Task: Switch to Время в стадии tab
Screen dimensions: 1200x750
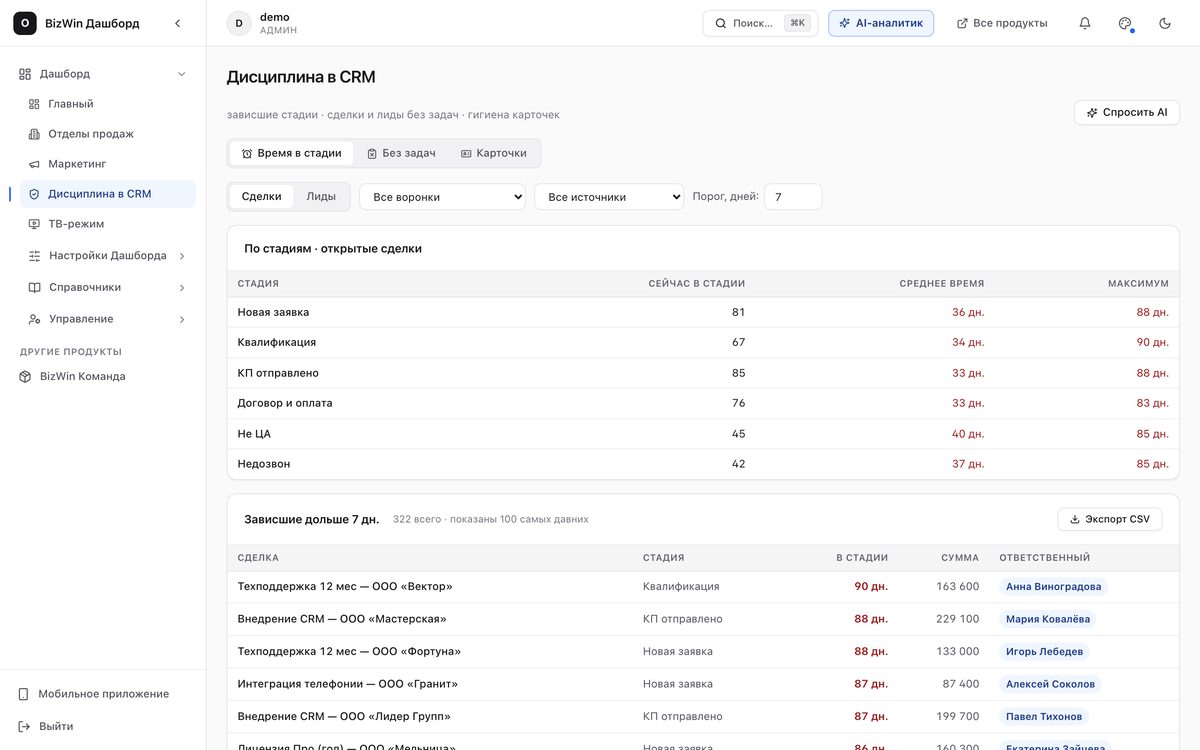Action: 291,153
